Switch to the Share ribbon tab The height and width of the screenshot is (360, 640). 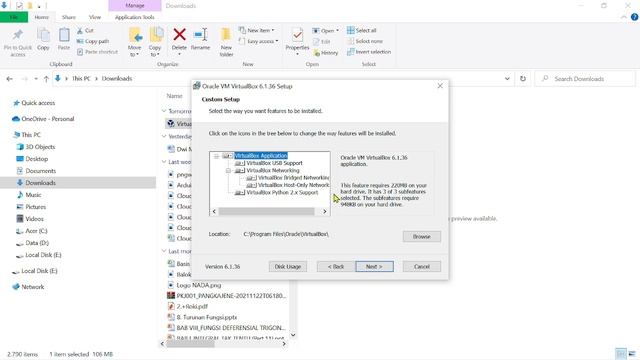(69, 17)
